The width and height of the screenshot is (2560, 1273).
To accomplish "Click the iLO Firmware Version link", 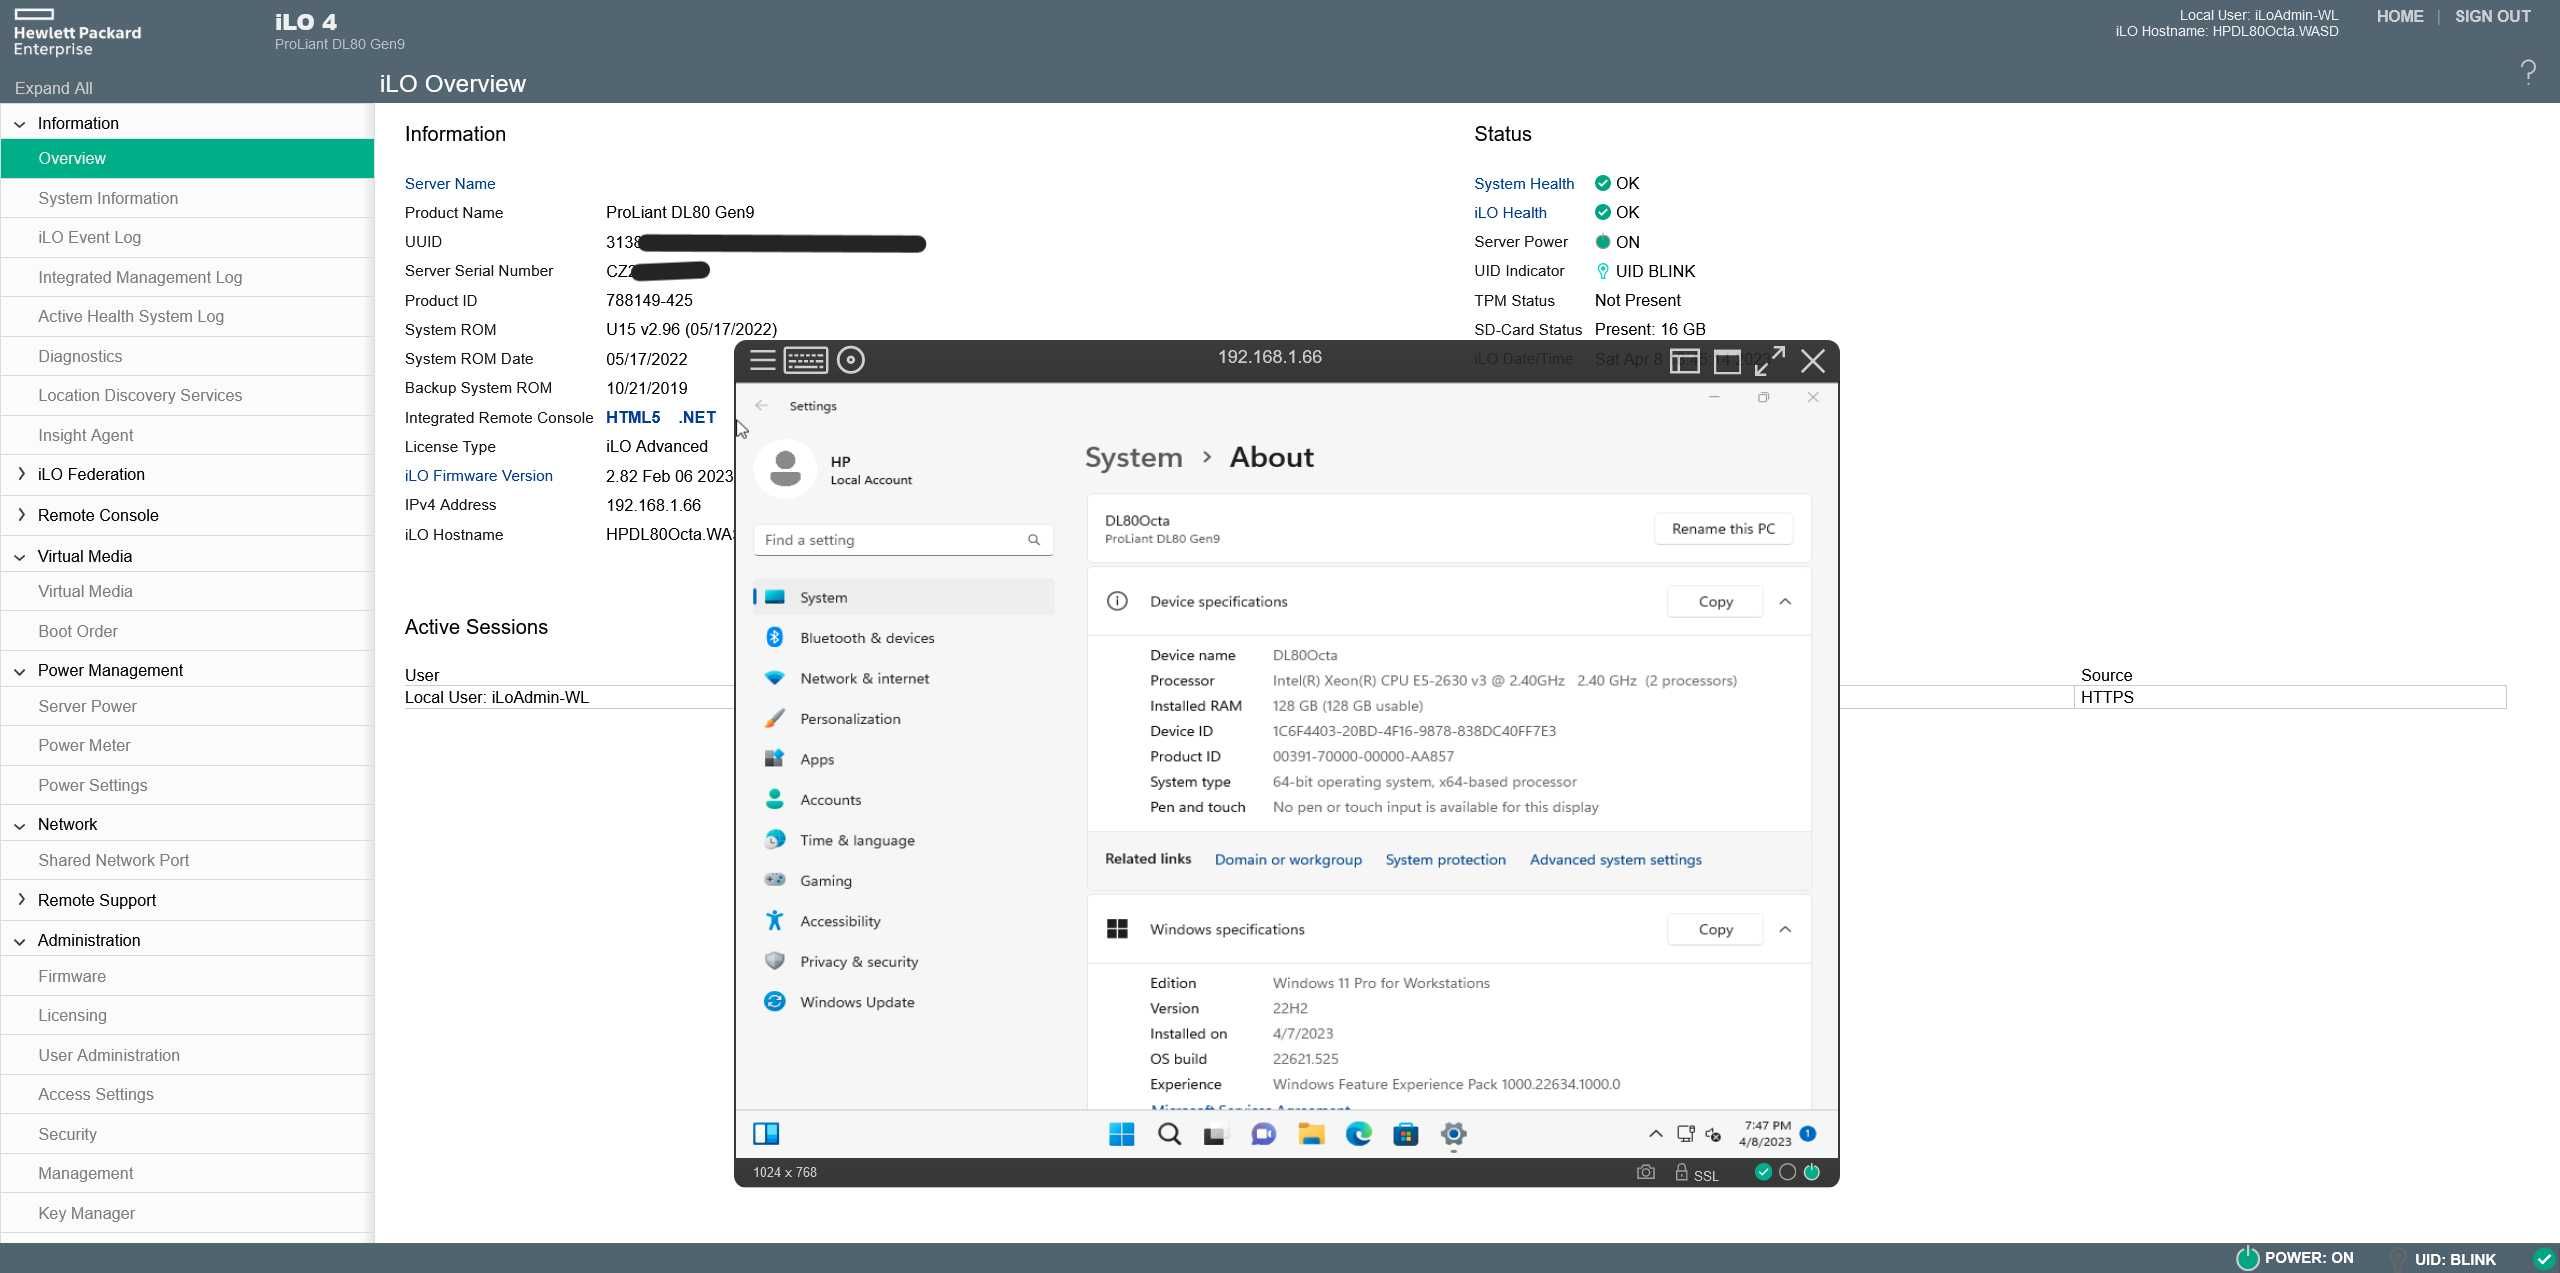I will pyautogui.click(x=478, y=476).
